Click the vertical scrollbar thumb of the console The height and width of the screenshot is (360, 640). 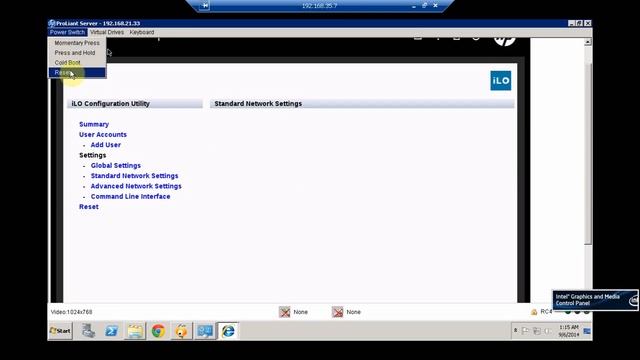(588, 154)
